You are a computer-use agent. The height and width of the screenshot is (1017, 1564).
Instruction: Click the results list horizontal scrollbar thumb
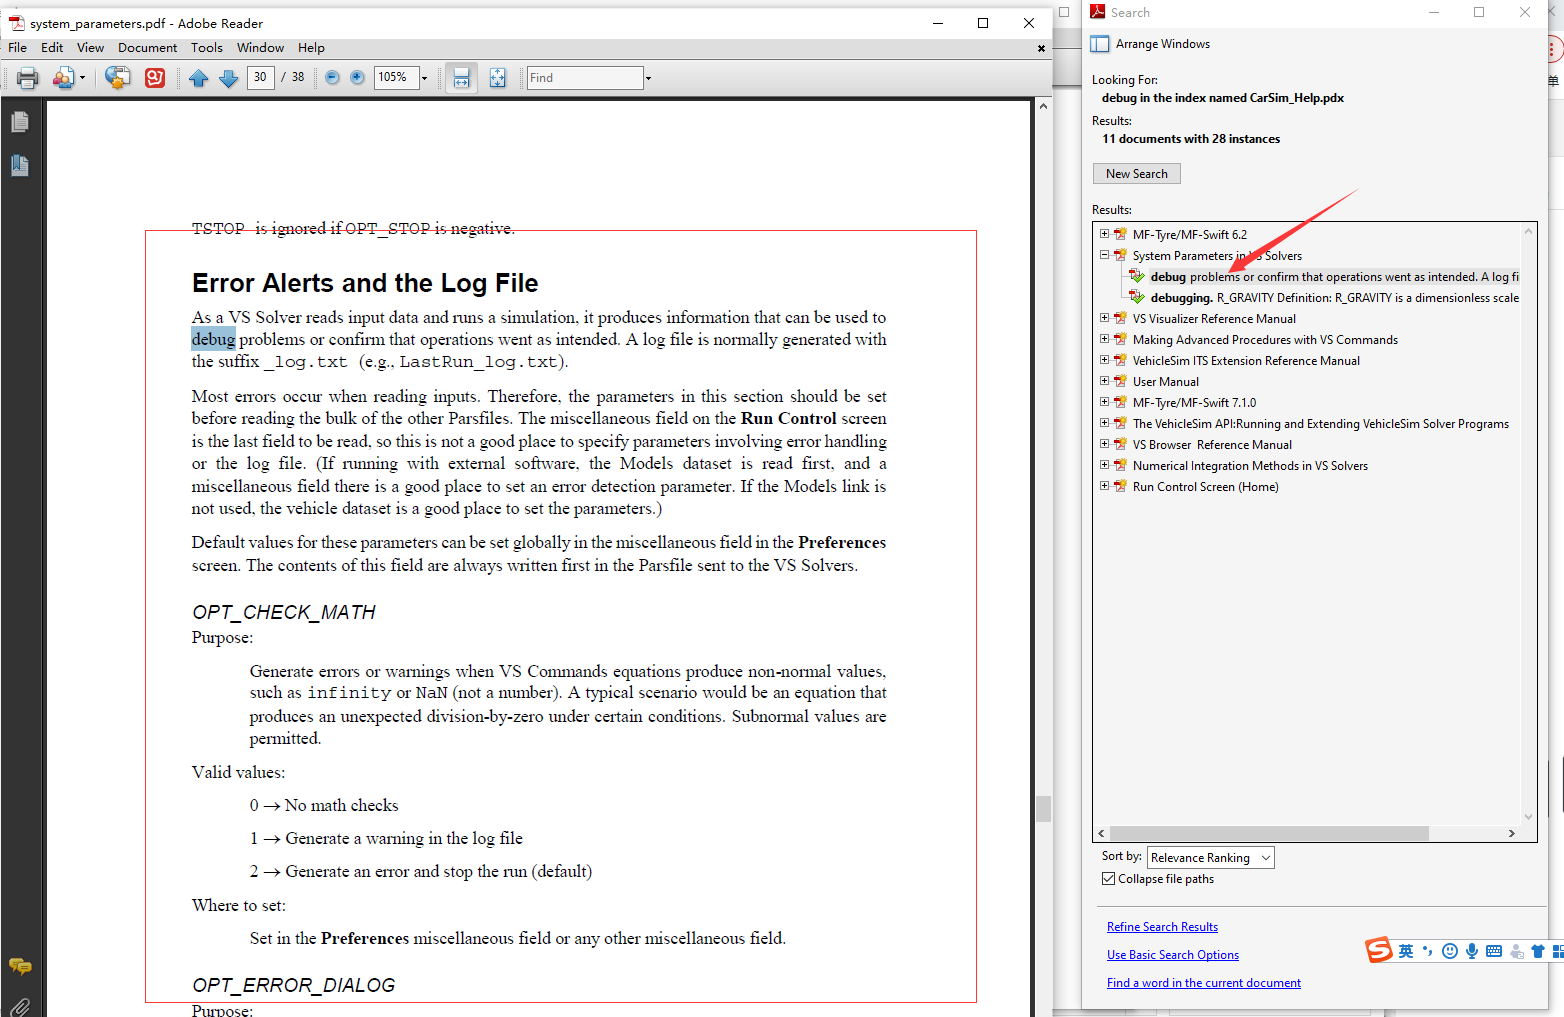(x=1269, y=833)
